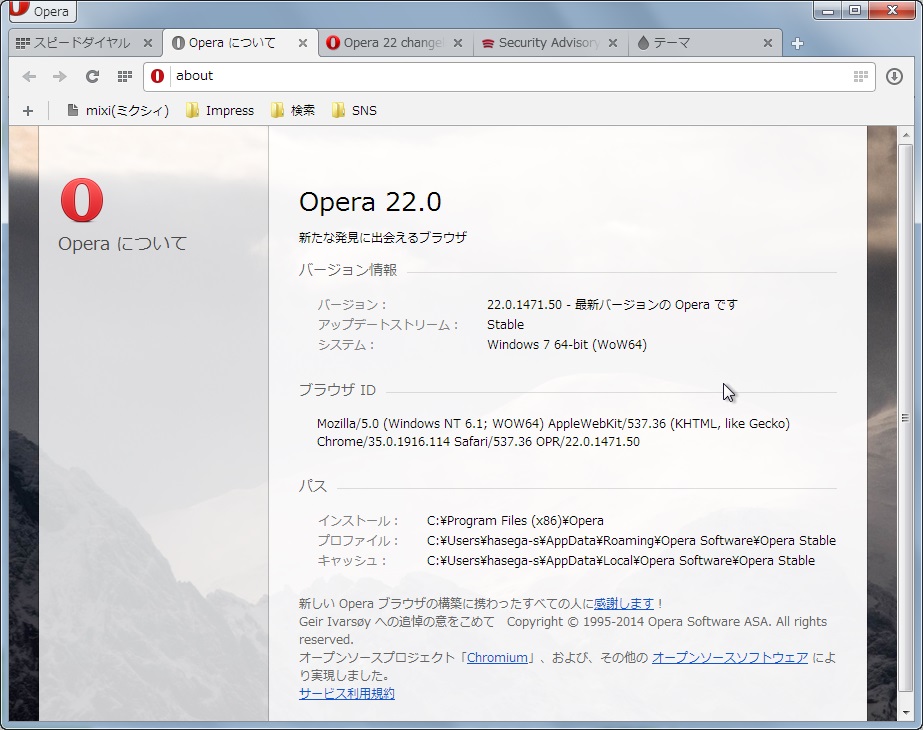Open the Impress bookmarks folder

[x=220, y=110]
